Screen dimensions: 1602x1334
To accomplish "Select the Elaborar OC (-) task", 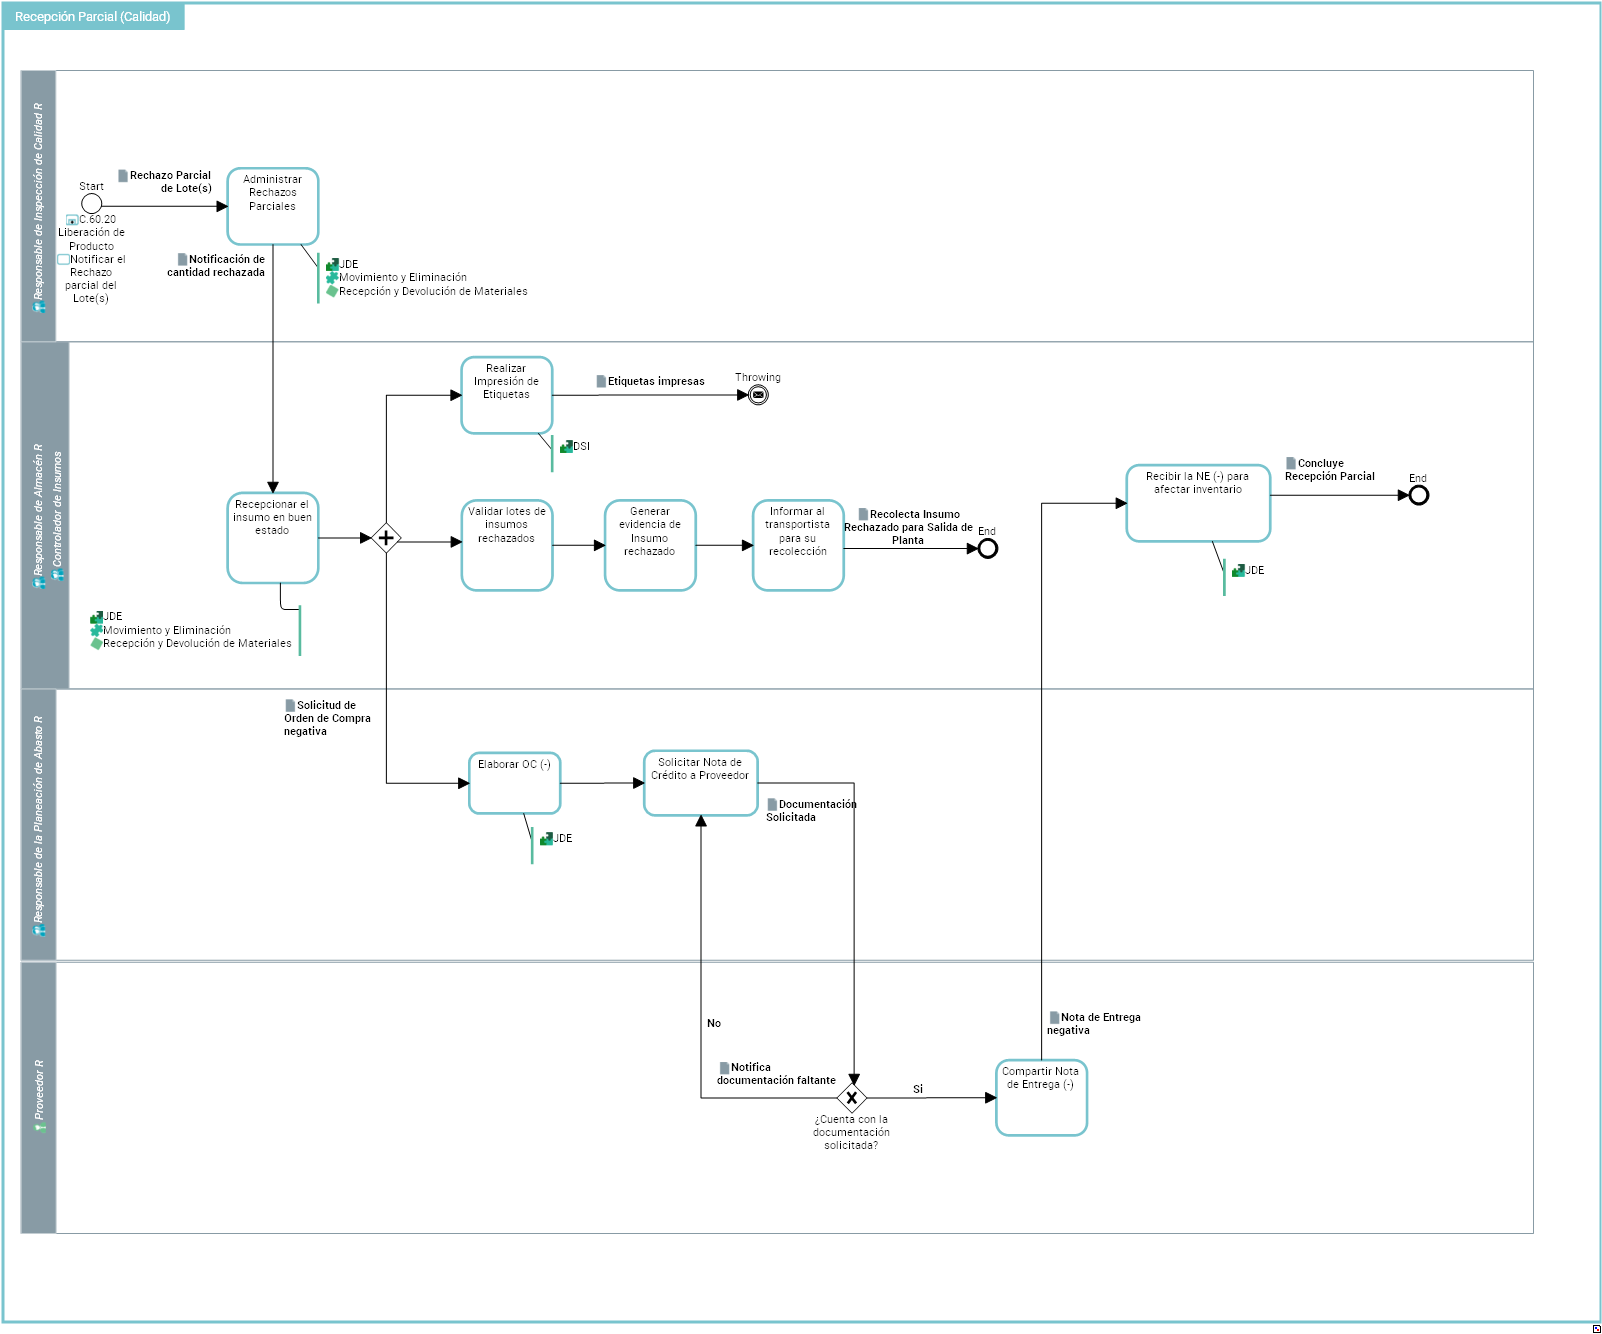I will coord(515,783).
